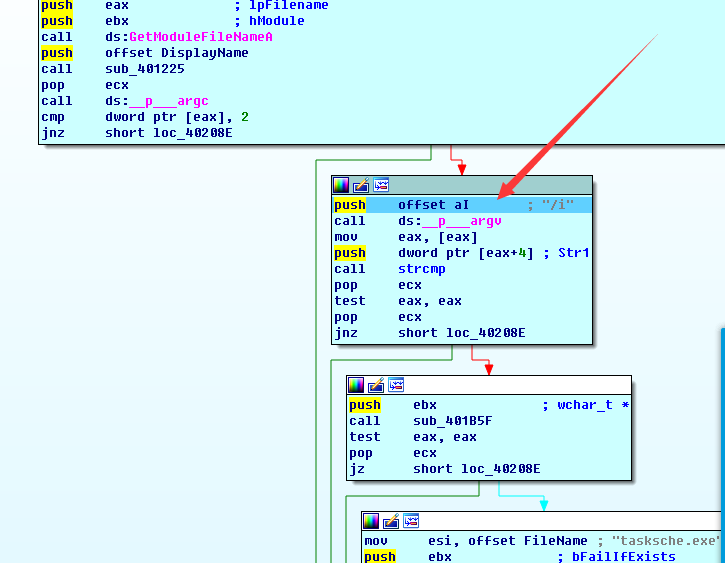Click the Str1 comment
Viewport: 725px width, 563px height.
click(573, 253)
